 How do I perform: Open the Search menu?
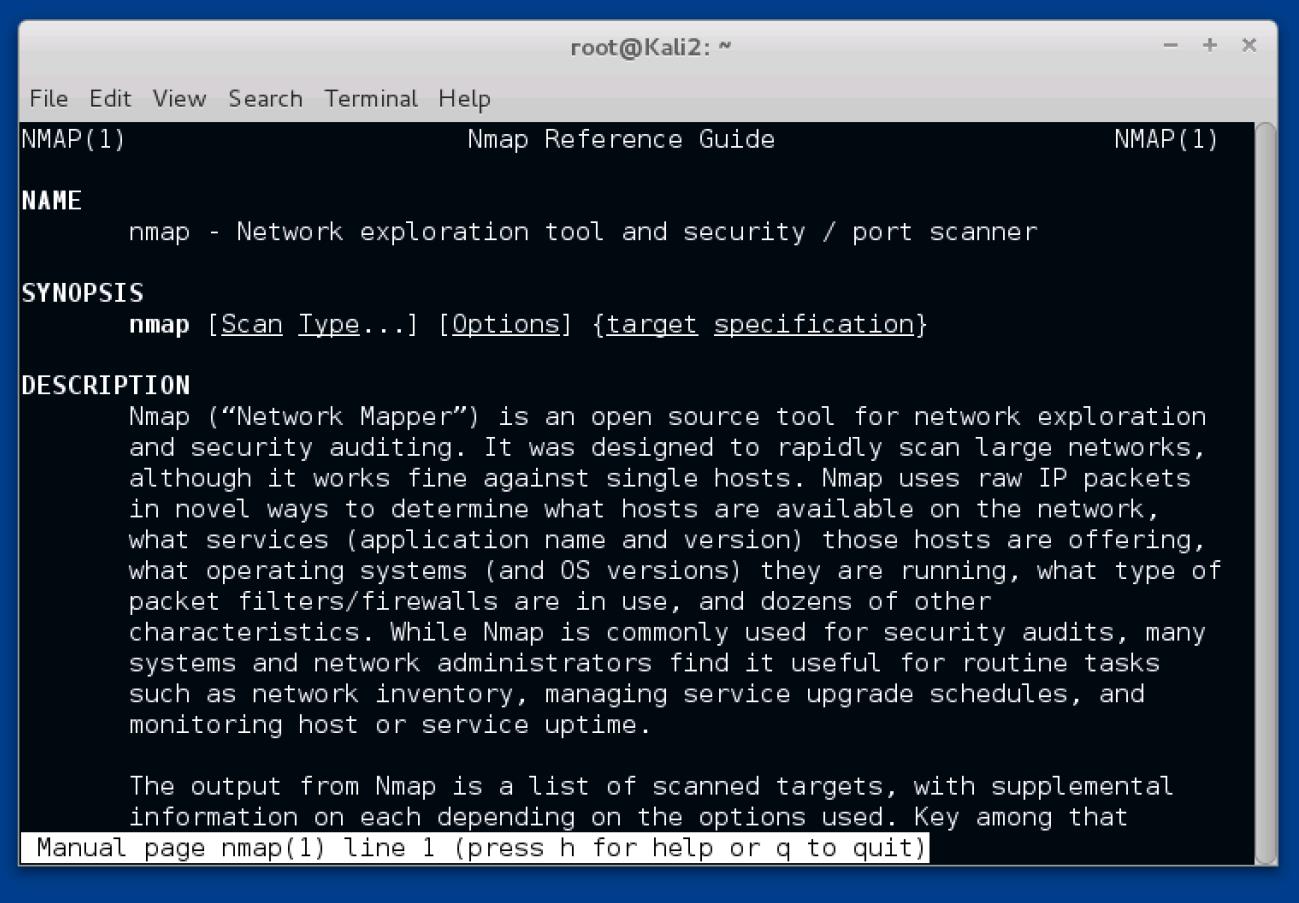point(265,99)
